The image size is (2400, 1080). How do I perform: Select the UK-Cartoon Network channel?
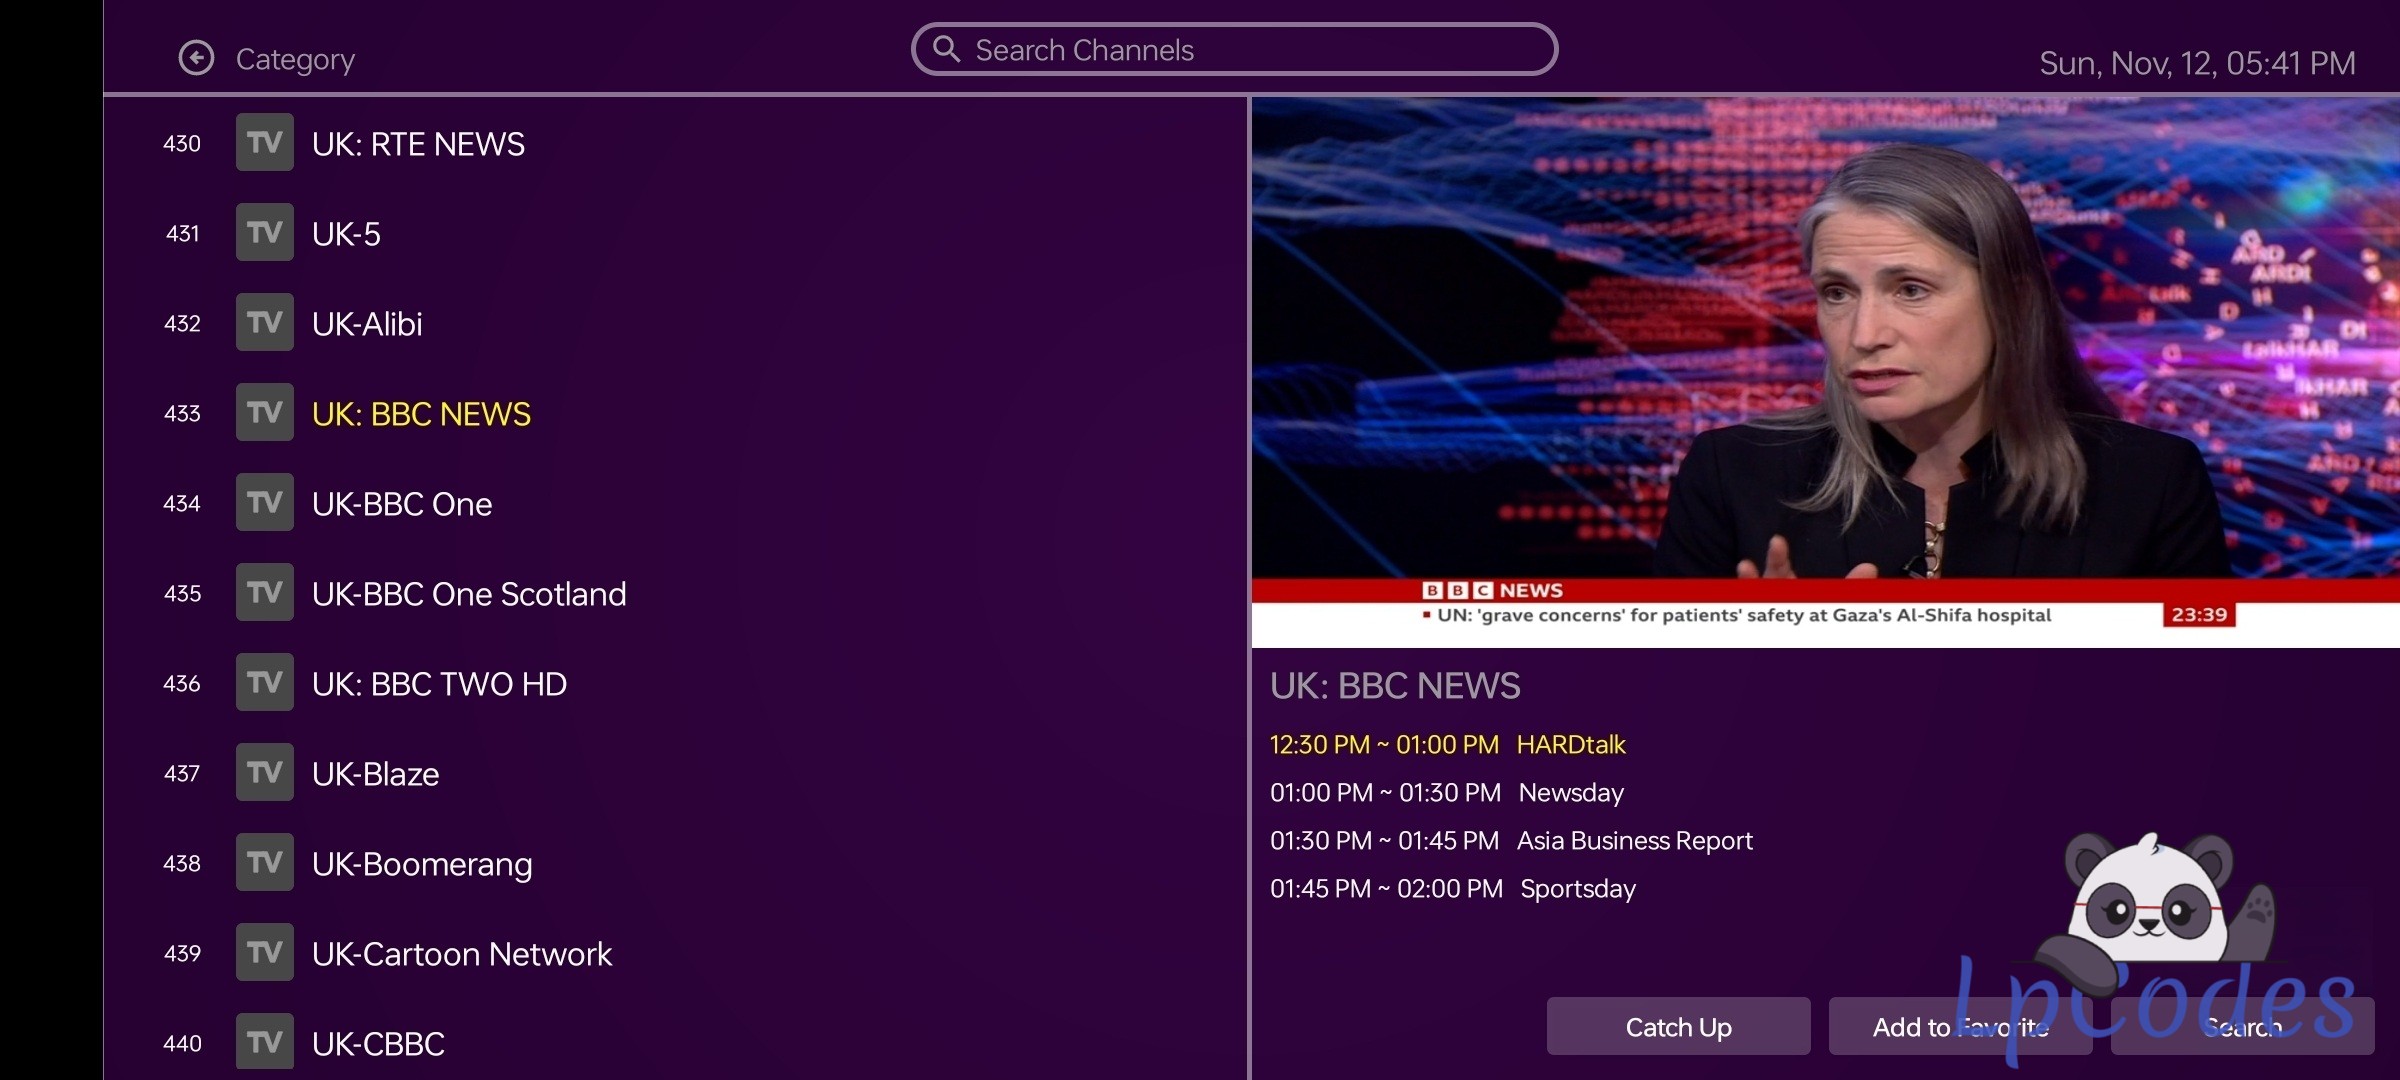click(461, 954)
